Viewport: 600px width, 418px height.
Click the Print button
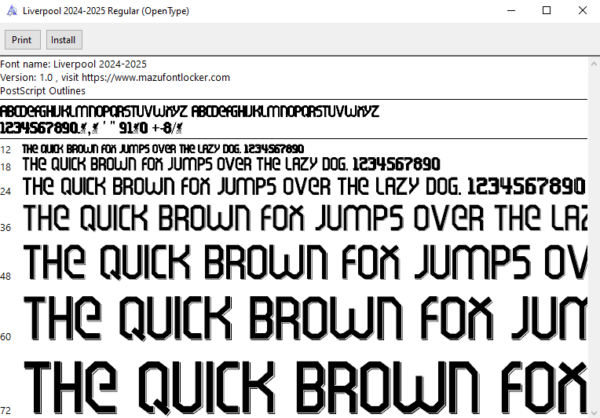(x=23, y=40)
